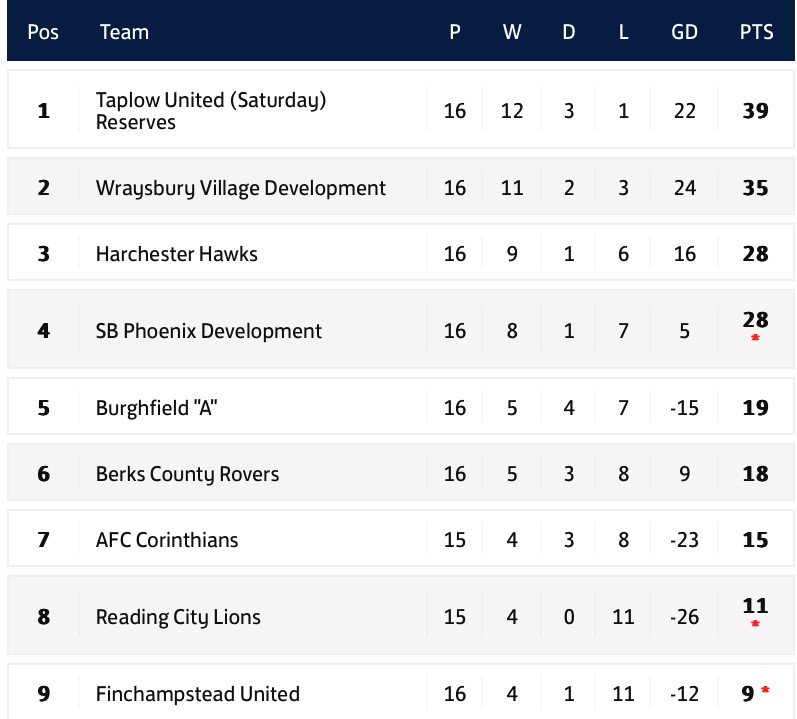Click the Team column header
This screenshot has height=719, width=797.
click(124, 32)
